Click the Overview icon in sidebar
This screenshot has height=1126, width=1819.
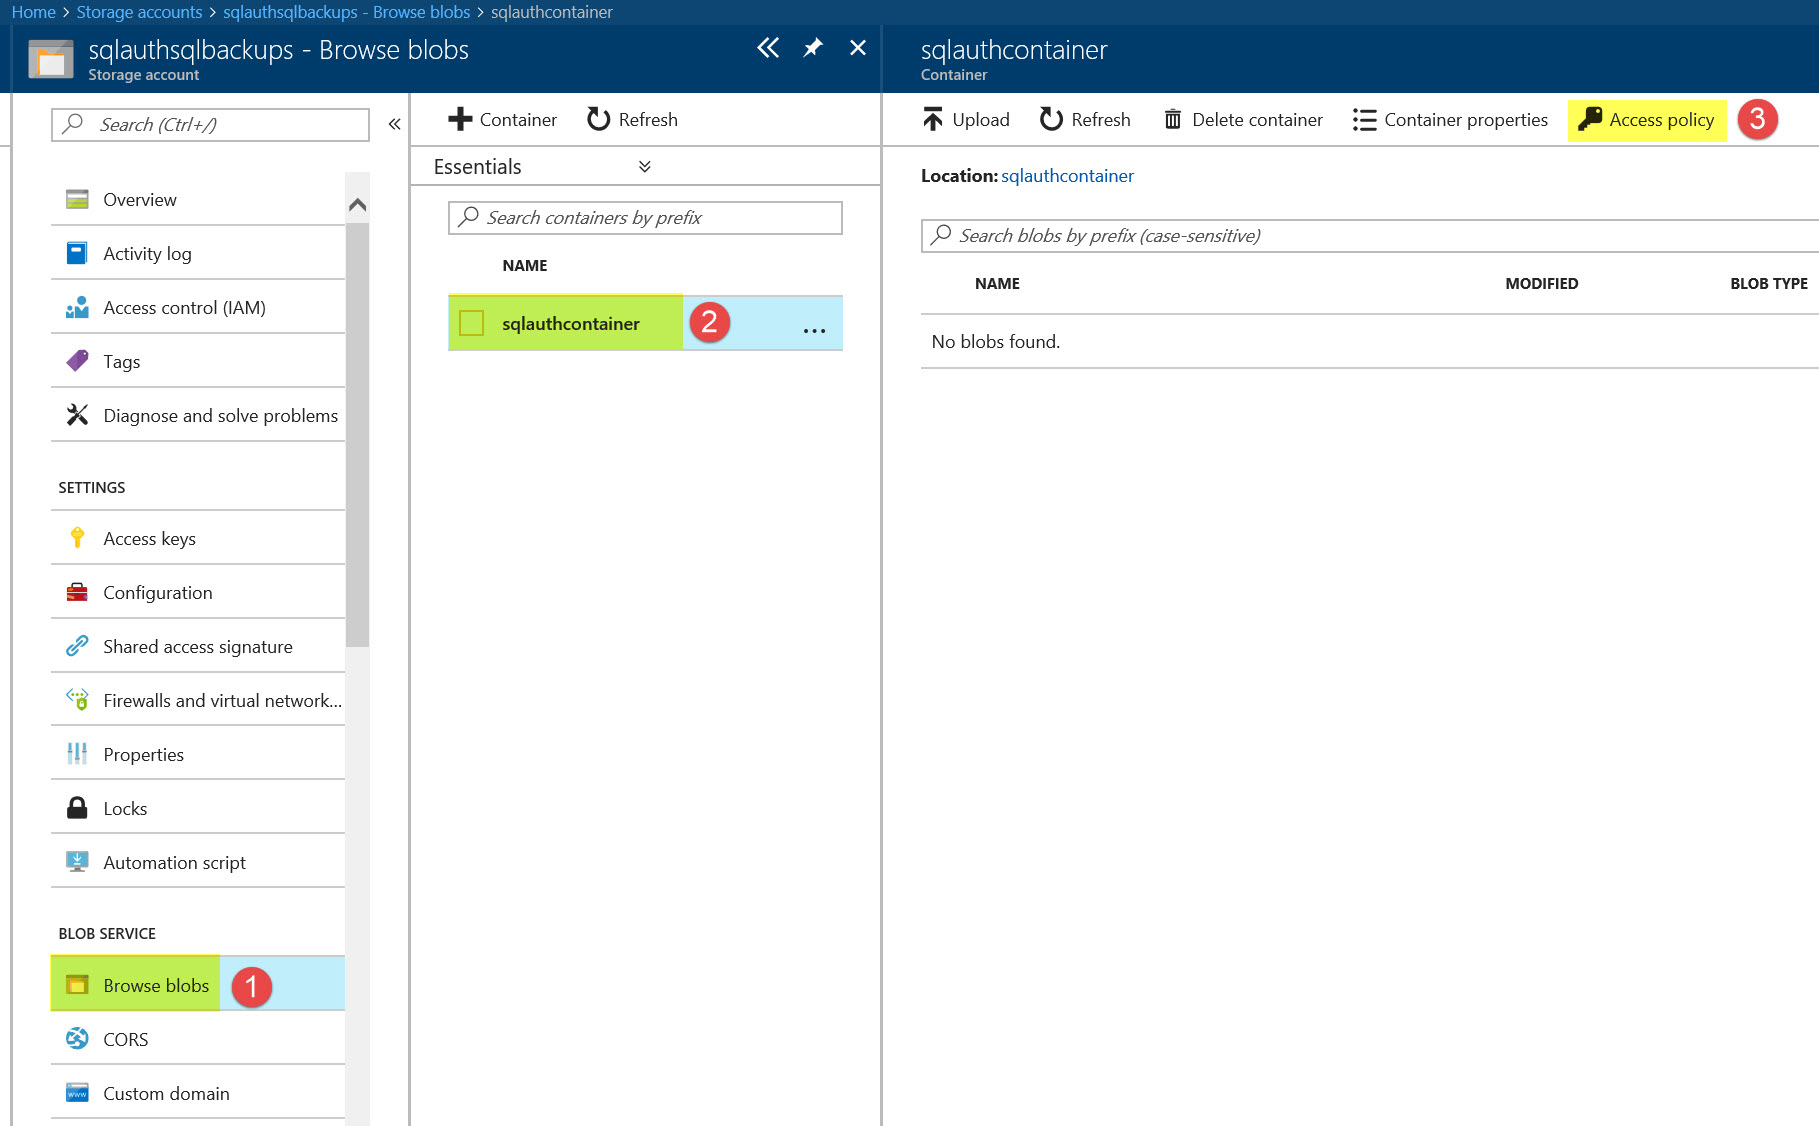77,199
